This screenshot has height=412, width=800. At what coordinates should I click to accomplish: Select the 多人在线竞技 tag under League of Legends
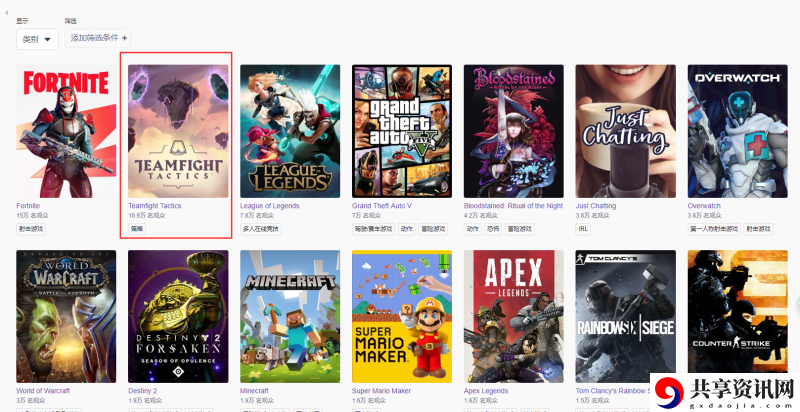pos(261,229)
